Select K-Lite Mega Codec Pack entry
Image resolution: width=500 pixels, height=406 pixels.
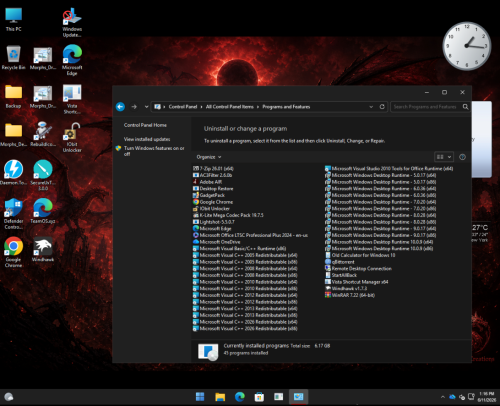point(228,215)
